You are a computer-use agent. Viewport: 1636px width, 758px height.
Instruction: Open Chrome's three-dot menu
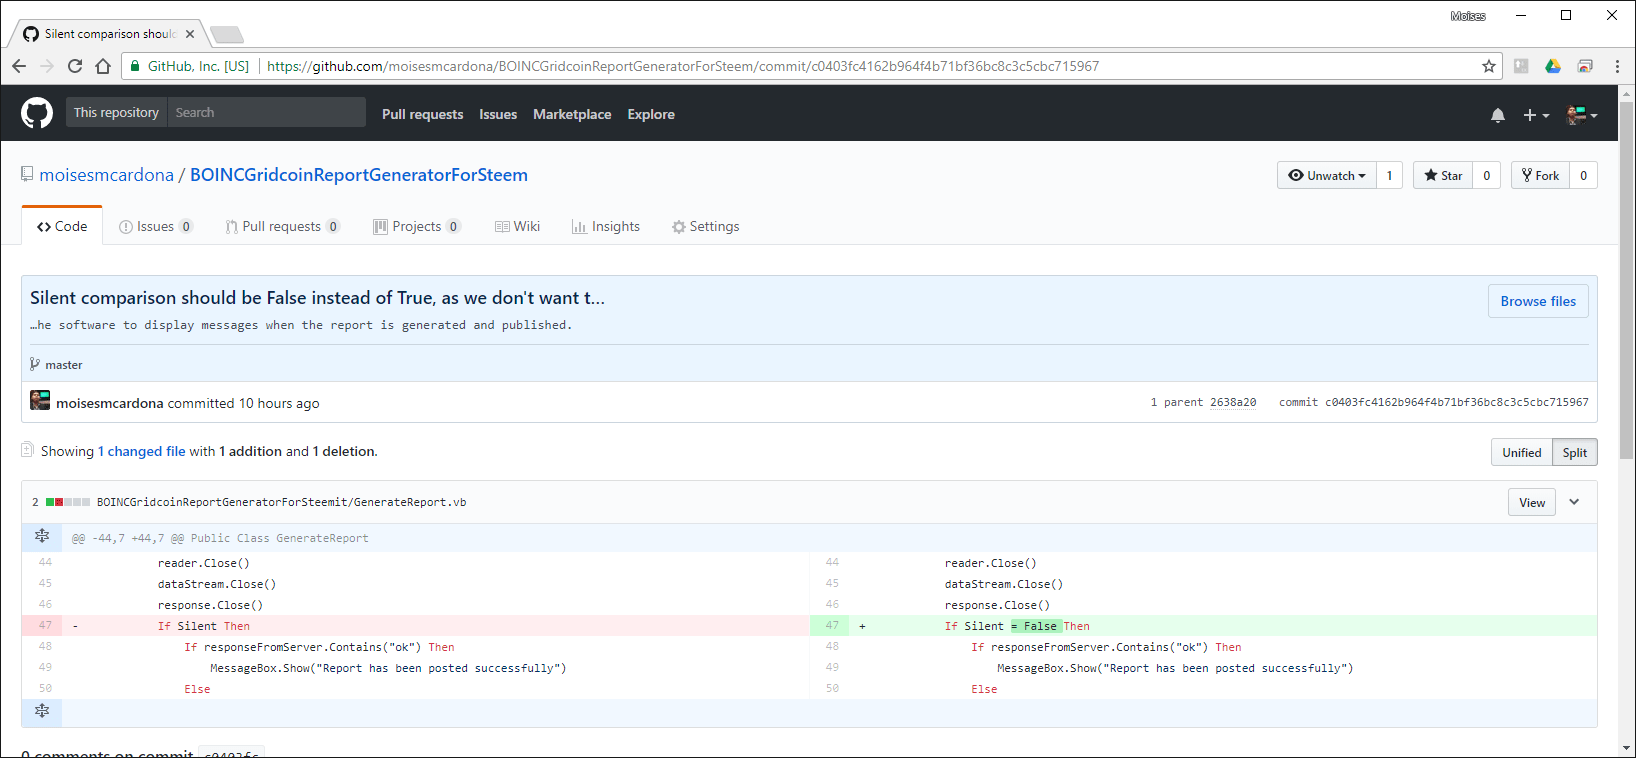[x=1617, y=66]
